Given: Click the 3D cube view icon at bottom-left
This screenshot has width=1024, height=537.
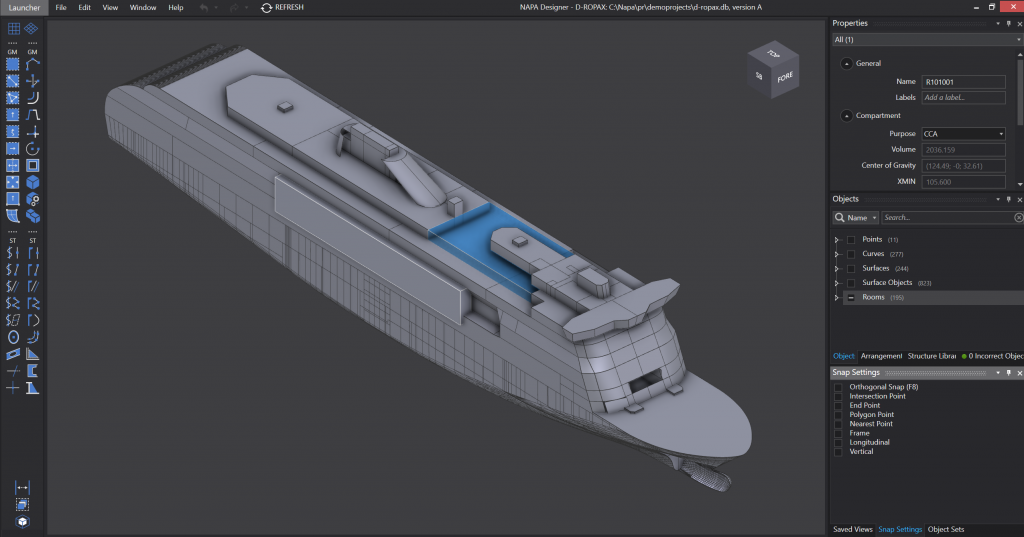Looking at the screenshot, I should (x=23, y=521).
